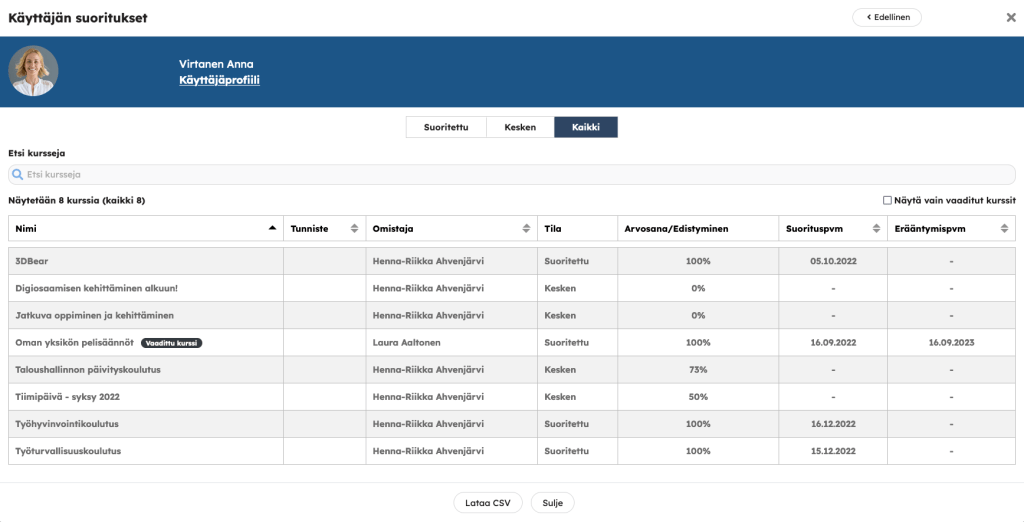
Task: Switch to the Suoritettu tab
Action: pos(445,127)
